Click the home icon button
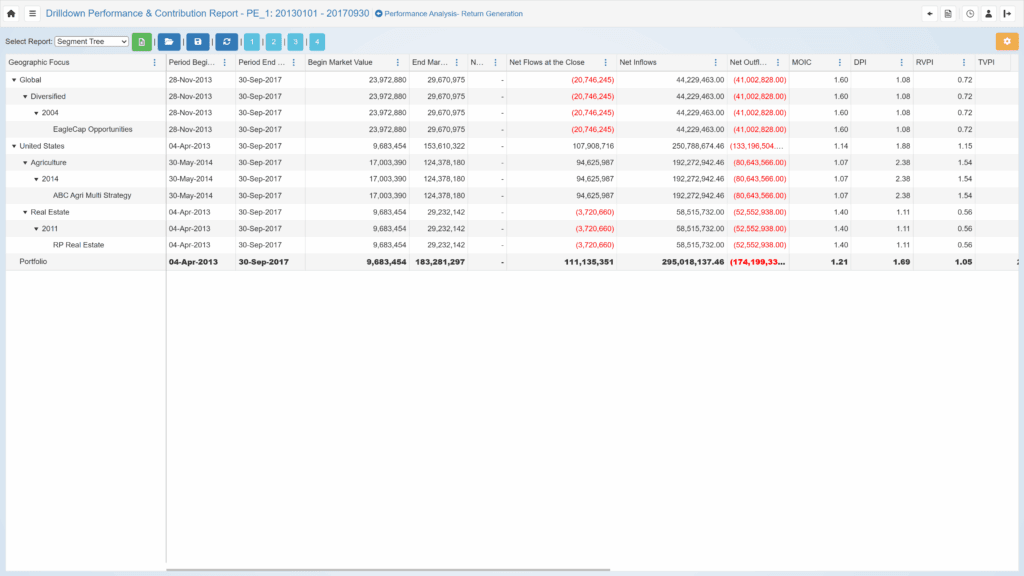Image resolution: width=1024 pixels, height=576 pixels. pos(11,14)
